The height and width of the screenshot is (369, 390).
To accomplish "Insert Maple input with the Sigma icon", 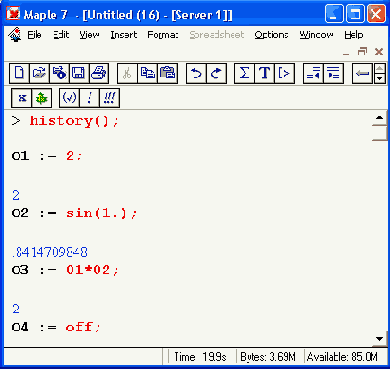I will (x=244, y=73).
